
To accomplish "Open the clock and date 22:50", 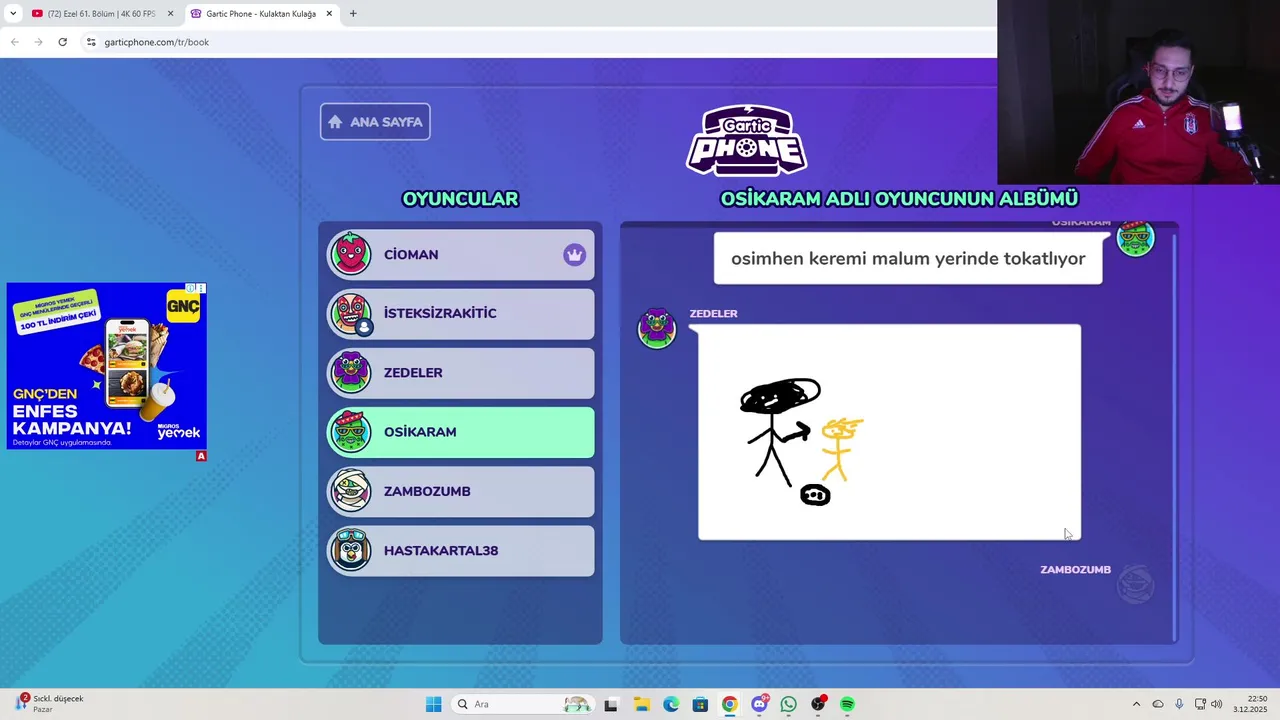I will tap(1250, 704).
